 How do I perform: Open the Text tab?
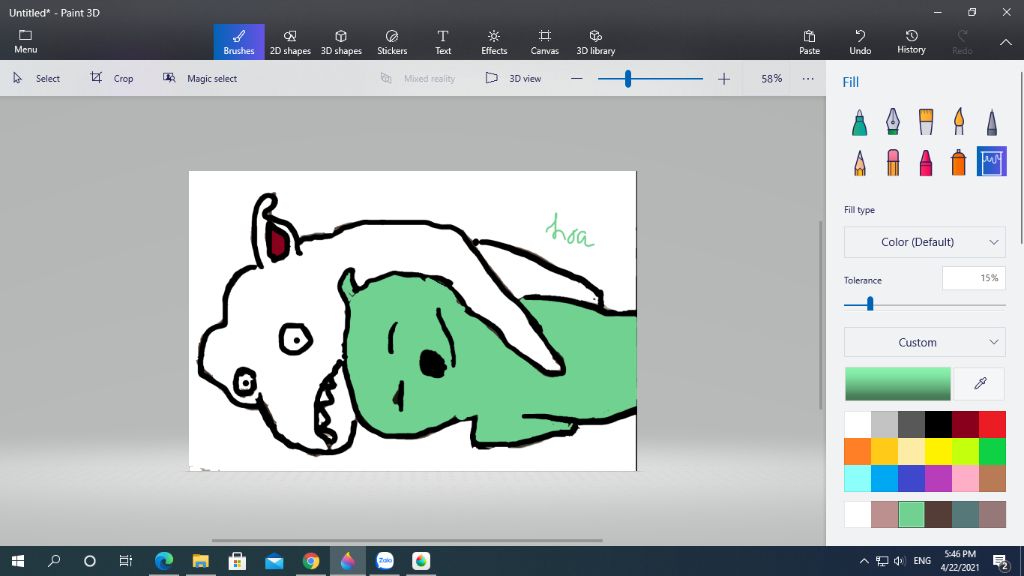(443, 42)
